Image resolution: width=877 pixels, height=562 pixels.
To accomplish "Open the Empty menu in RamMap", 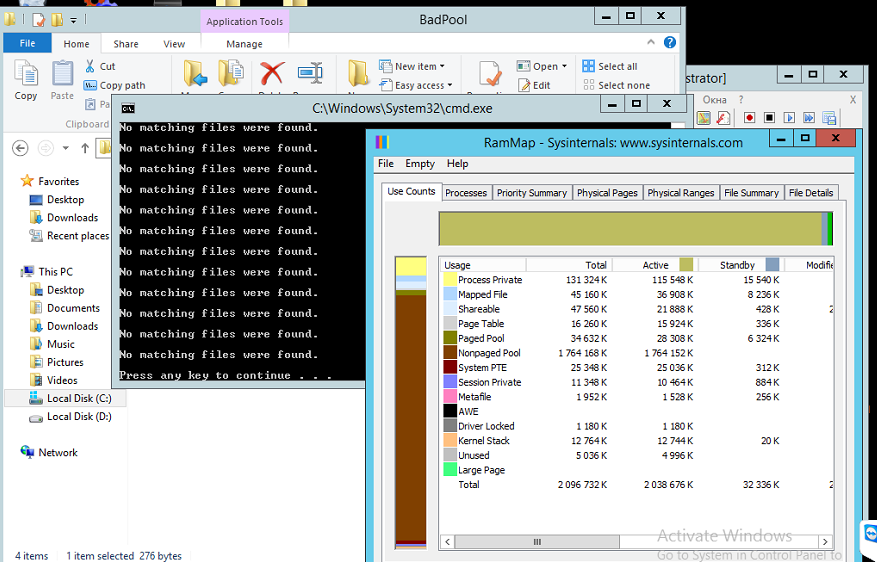I will [x=420, y=164].
